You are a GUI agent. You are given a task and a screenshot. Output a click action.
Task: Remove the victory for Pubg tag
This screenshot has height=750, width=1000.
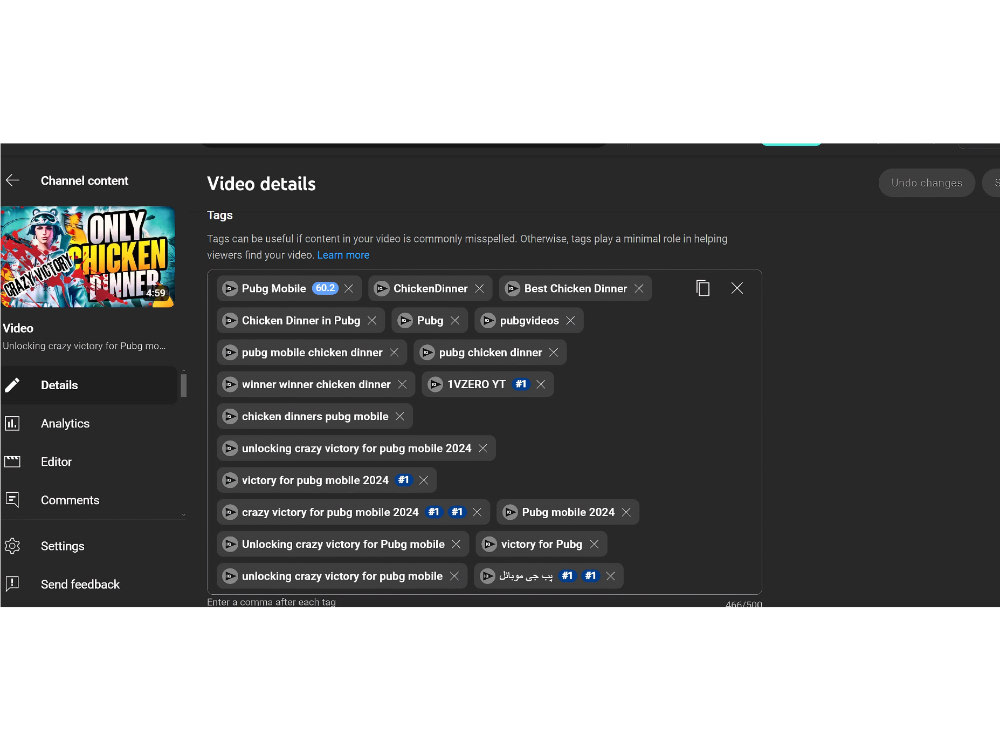coord(594,544)
